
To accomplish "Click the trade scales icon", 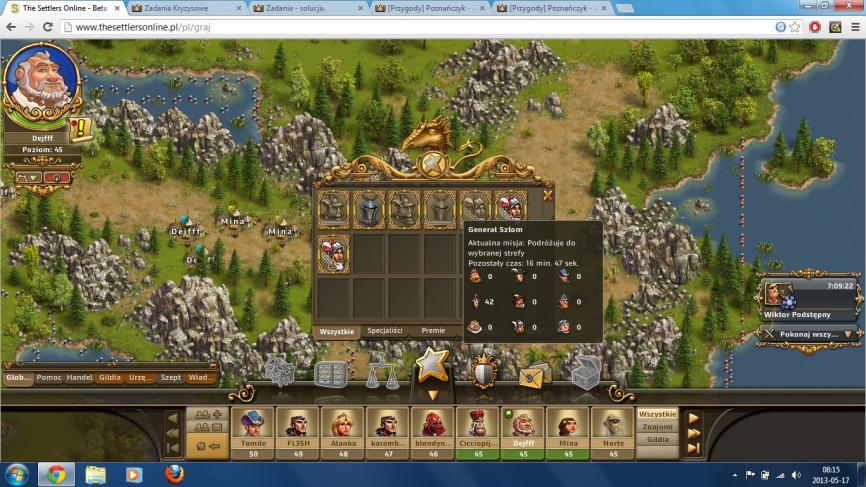I will pyautogui.click(x=381, y=374).
